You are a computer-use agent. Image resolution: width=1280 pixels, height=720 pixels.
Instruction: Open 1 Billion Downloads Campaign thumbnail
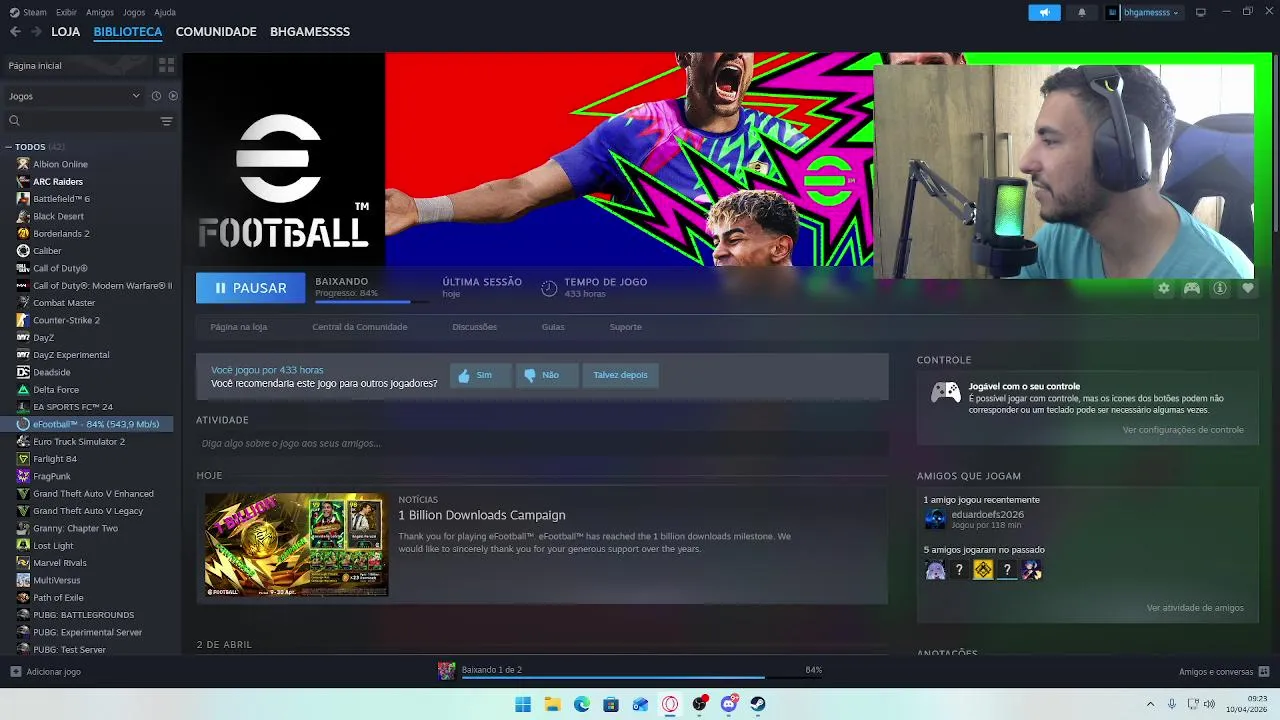click(296, 545)
